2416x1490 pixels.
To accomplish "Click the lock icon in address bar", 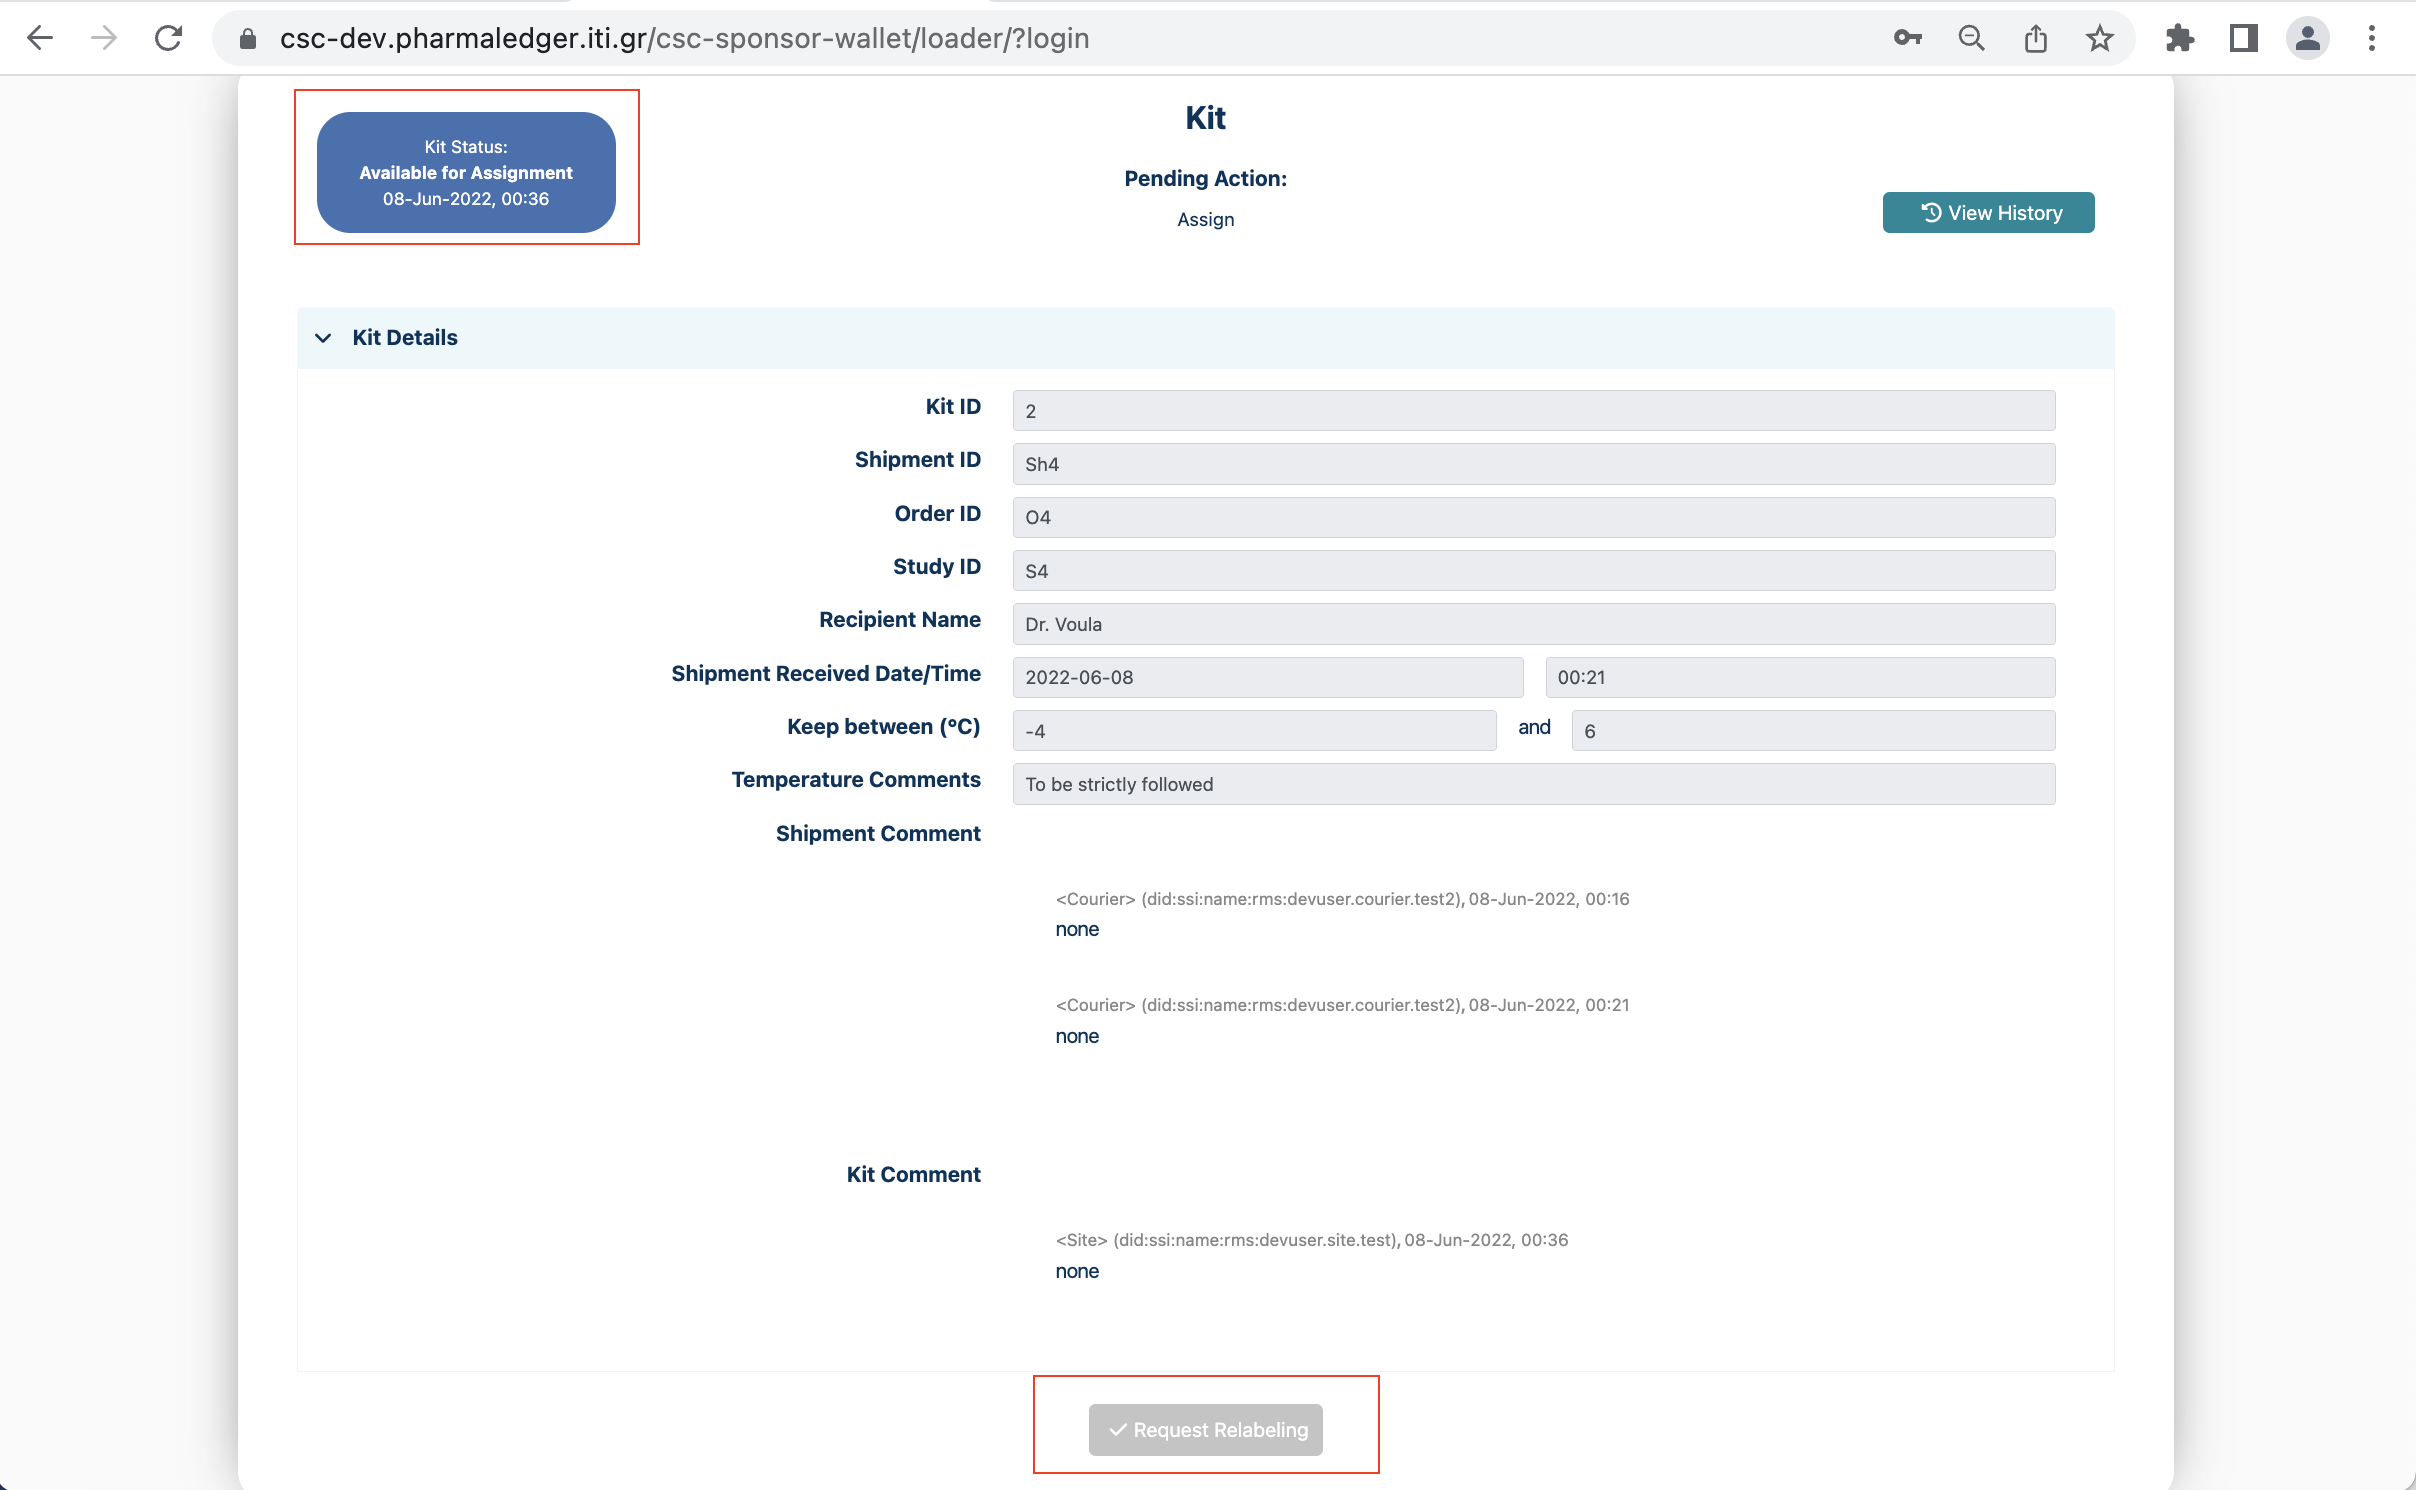I will 246,38.
